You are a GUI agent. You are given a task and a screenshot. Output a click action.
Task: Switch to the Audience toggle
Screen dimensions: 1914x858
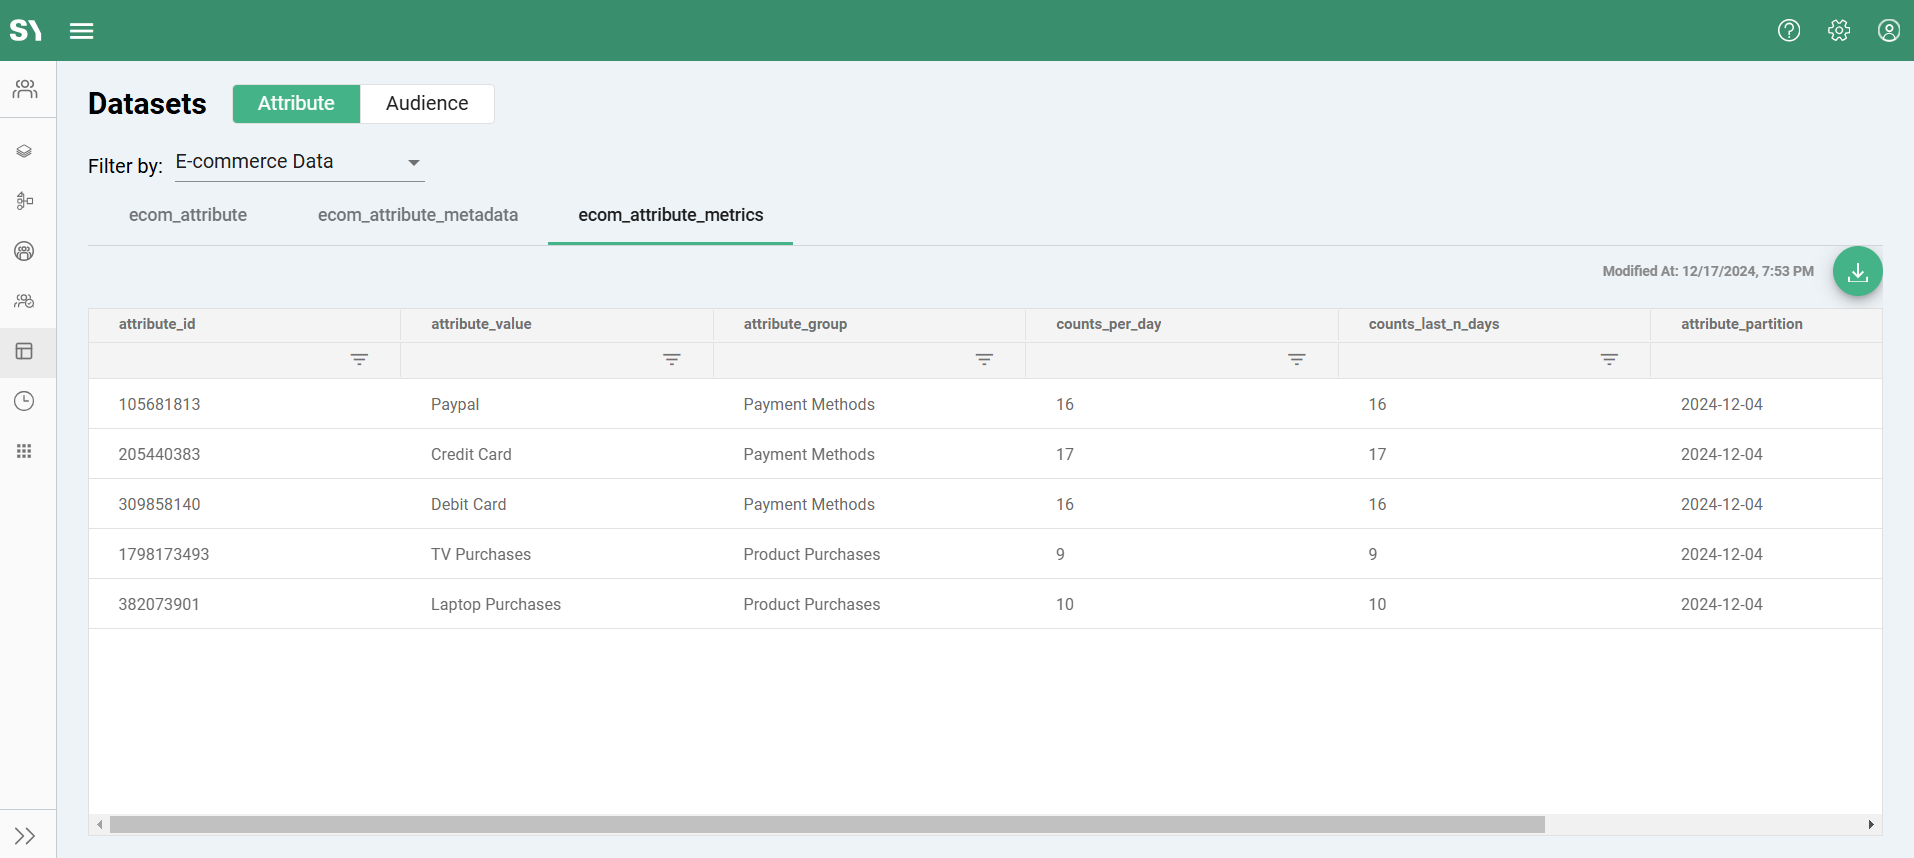tap(427, 104)
